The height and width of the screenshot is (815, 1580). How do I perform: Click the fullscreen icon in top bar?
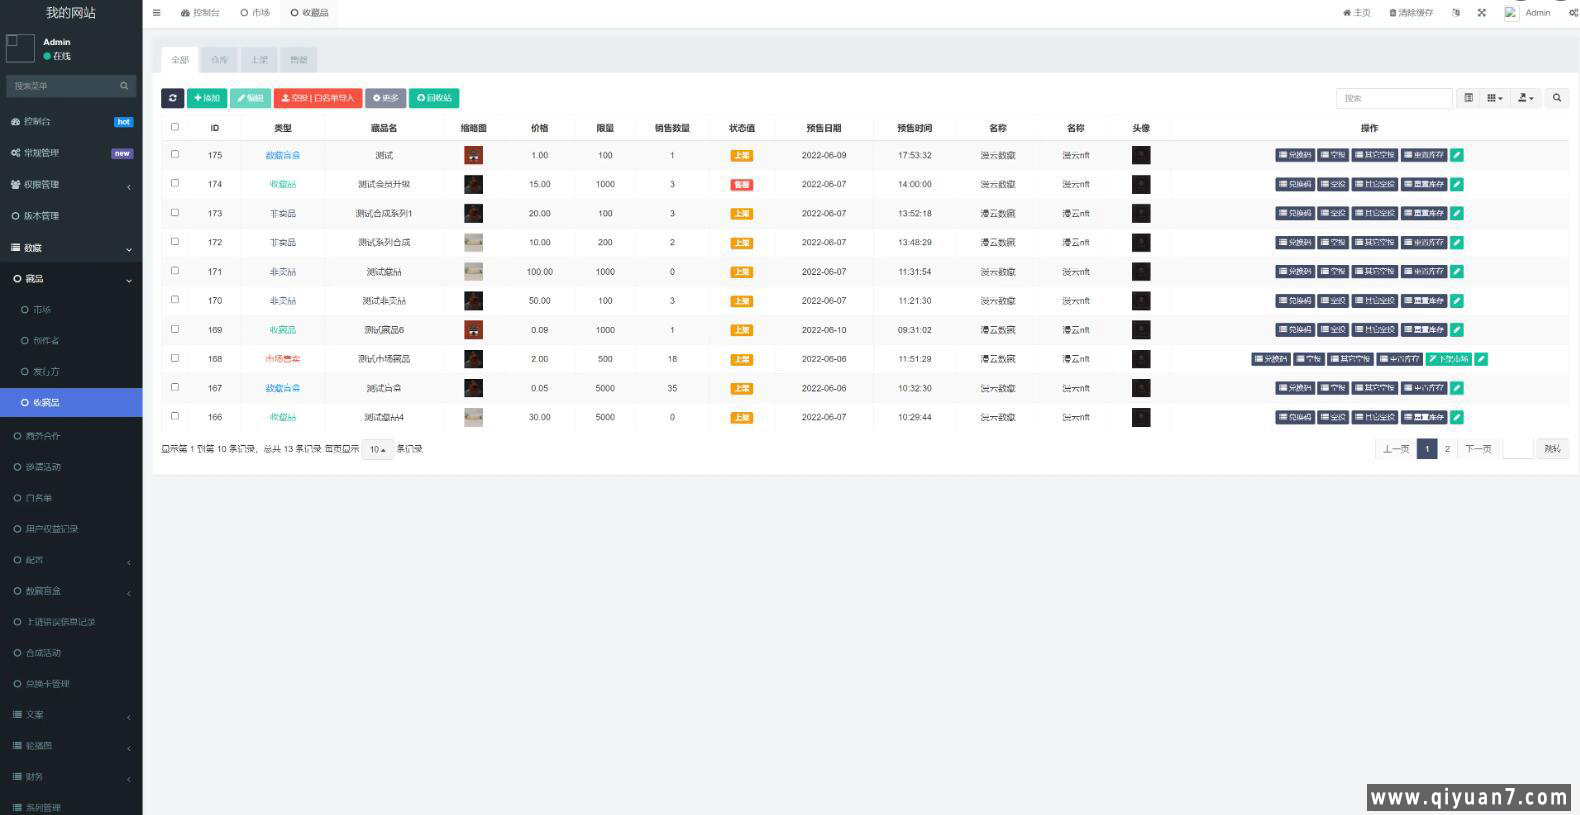pyautogui.click(x=1482, y=13)
